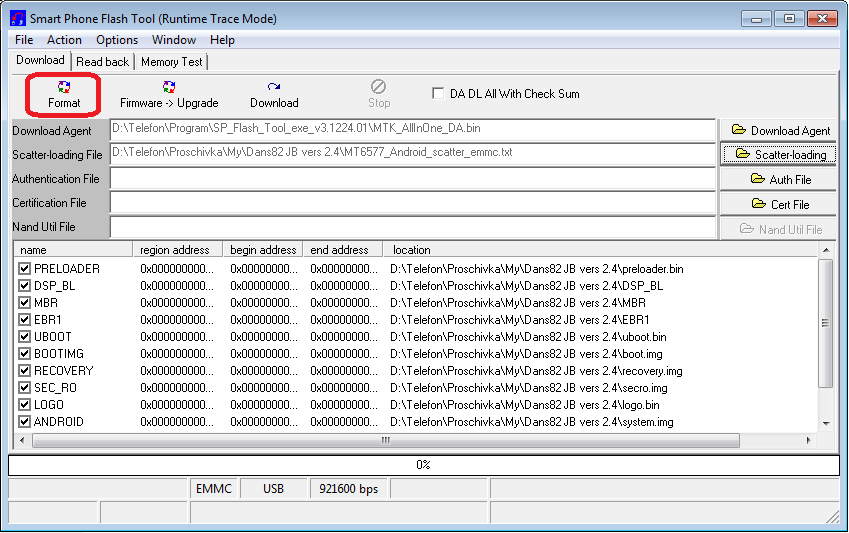Click the Firmware -> Upgrade icon
849x533 pixels.
(169, 87)
